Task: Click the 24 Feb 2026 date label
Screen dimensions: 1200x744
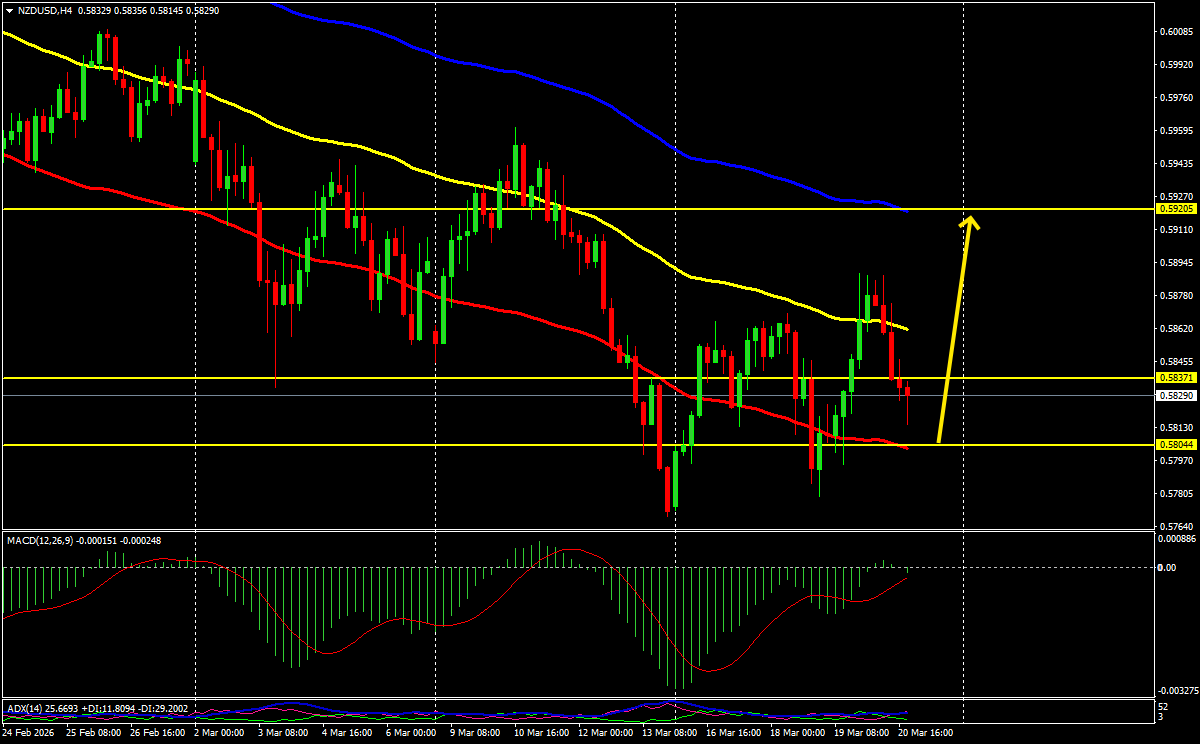Action: [x=29, y=734]
